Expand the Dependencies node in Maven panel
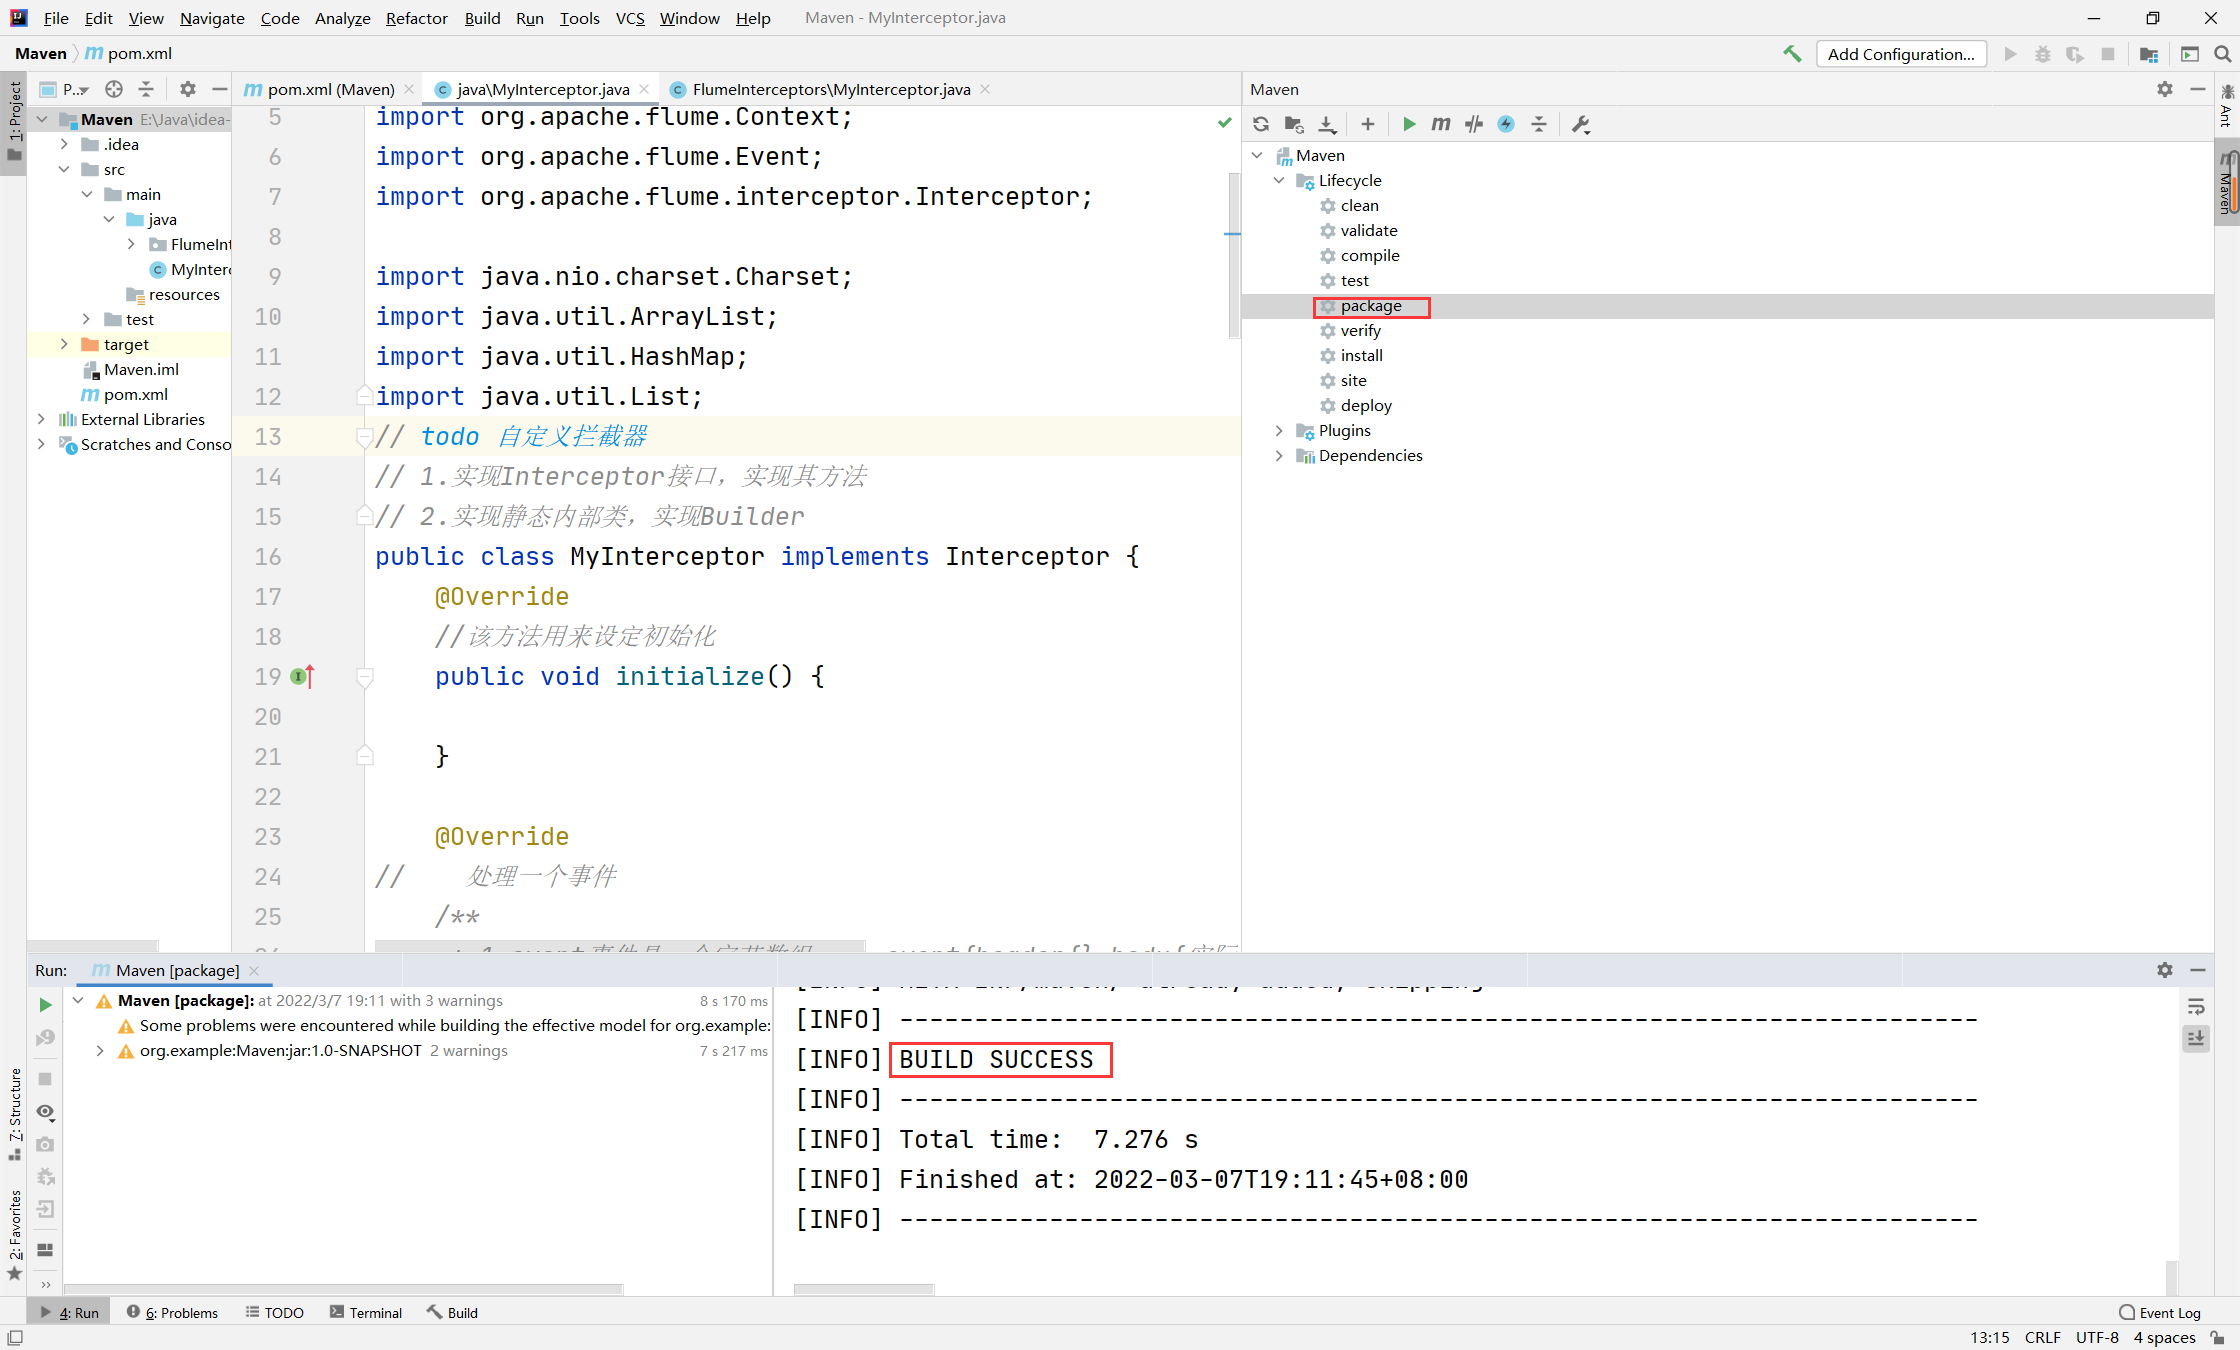This screenshot has height=1350, width=2240. coord(1279,456)
